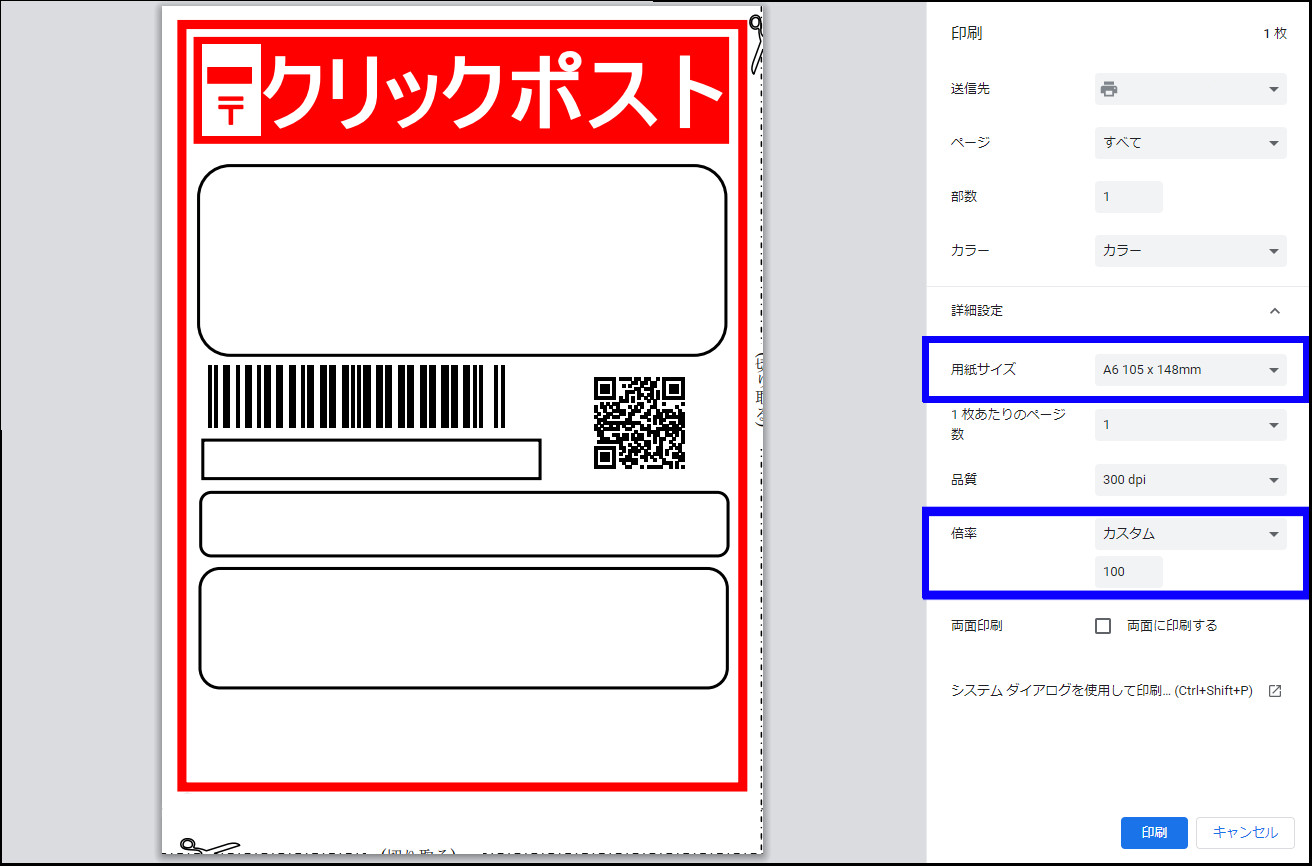Click the external link icon beside system dialog
This screenshot has width=1312, height=866.
click(1275, 691)
